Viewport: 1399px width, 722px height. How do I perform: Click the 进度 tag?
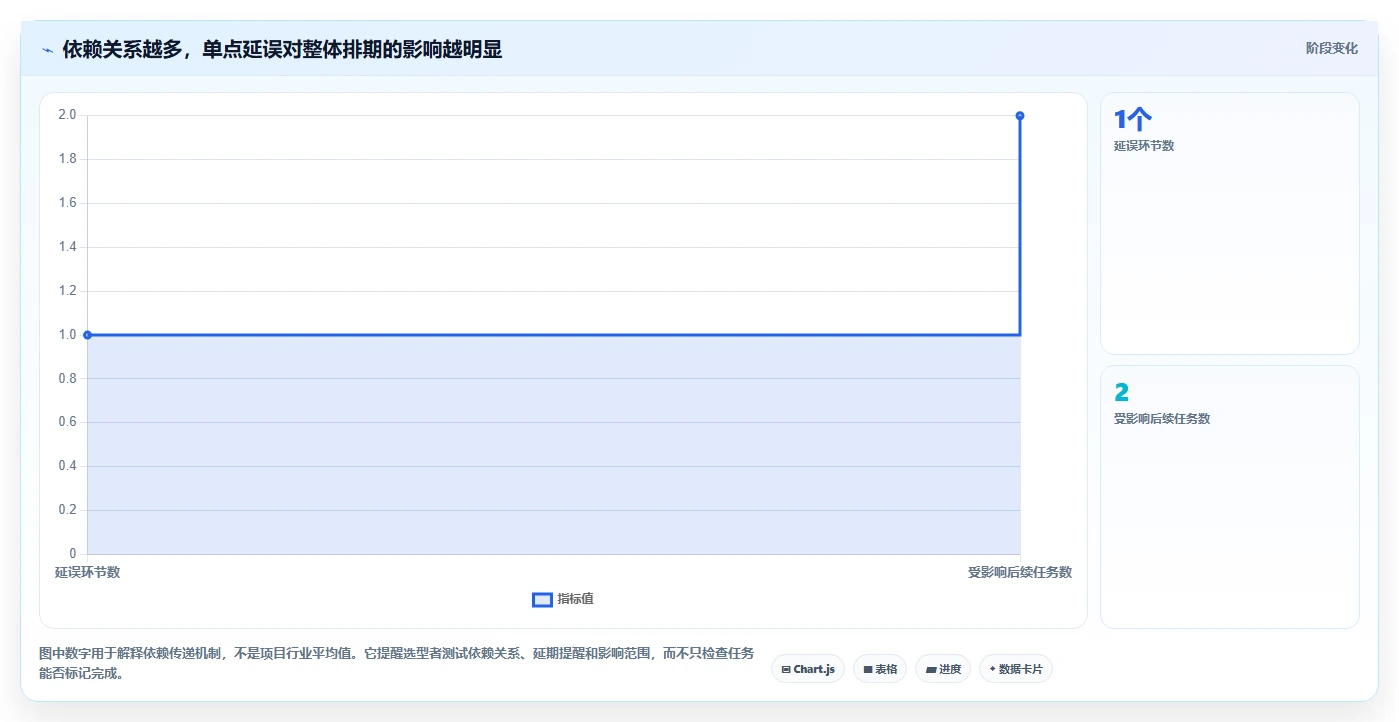pos(943,669)
